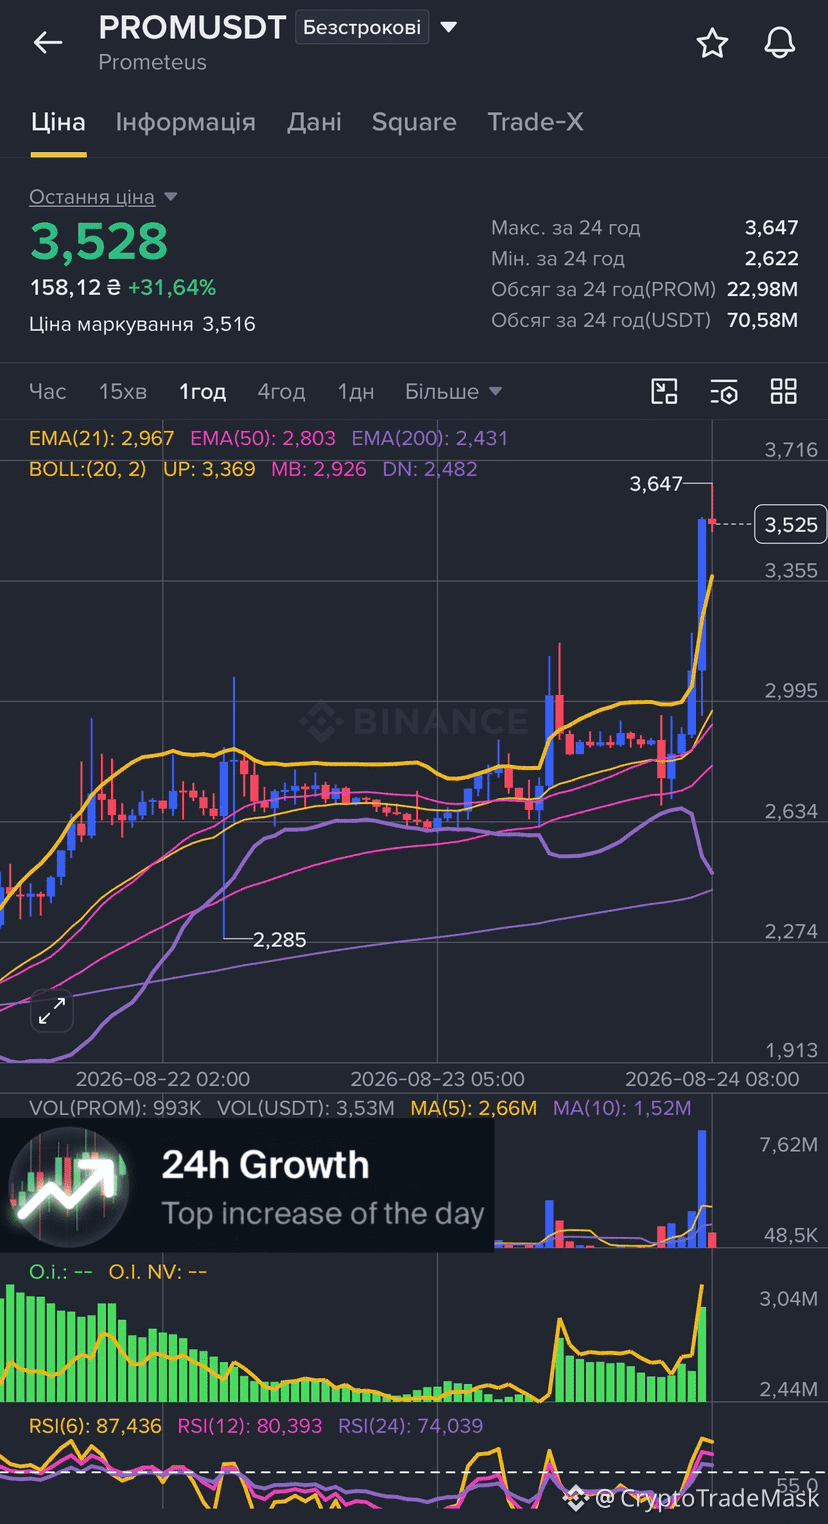Open the Square tab
This screenshot has height=1524, width=828.
click(414, 122)
